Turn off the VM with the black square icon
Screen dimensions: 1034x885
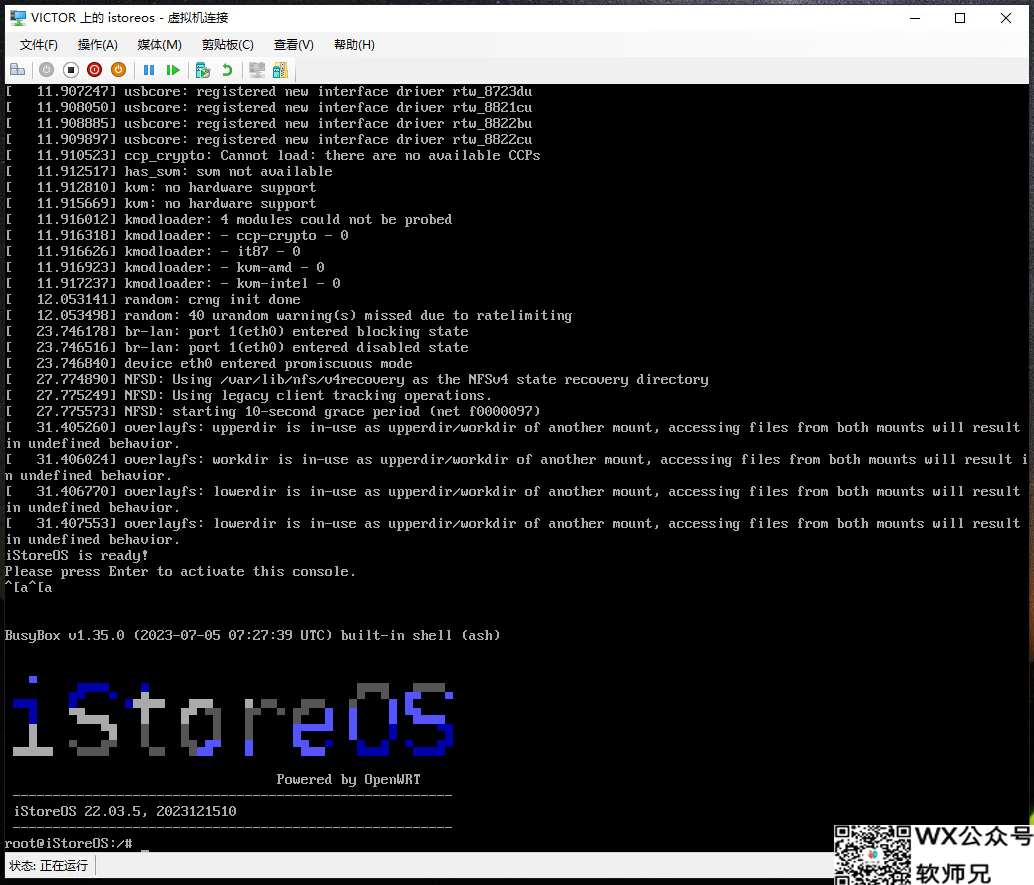click(71, 70)
